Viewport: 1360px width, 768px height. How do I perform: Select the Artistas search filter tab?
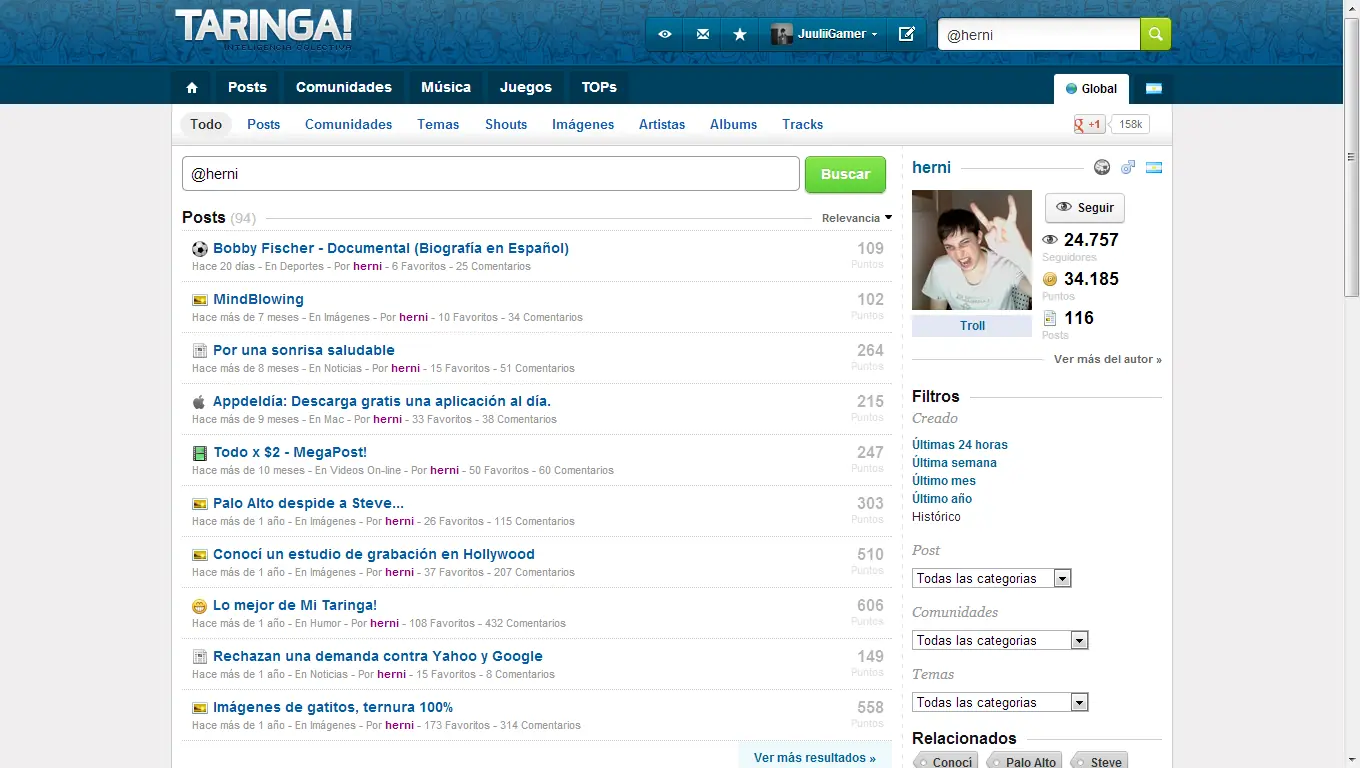pyautogui.click(x=662, y=124)
